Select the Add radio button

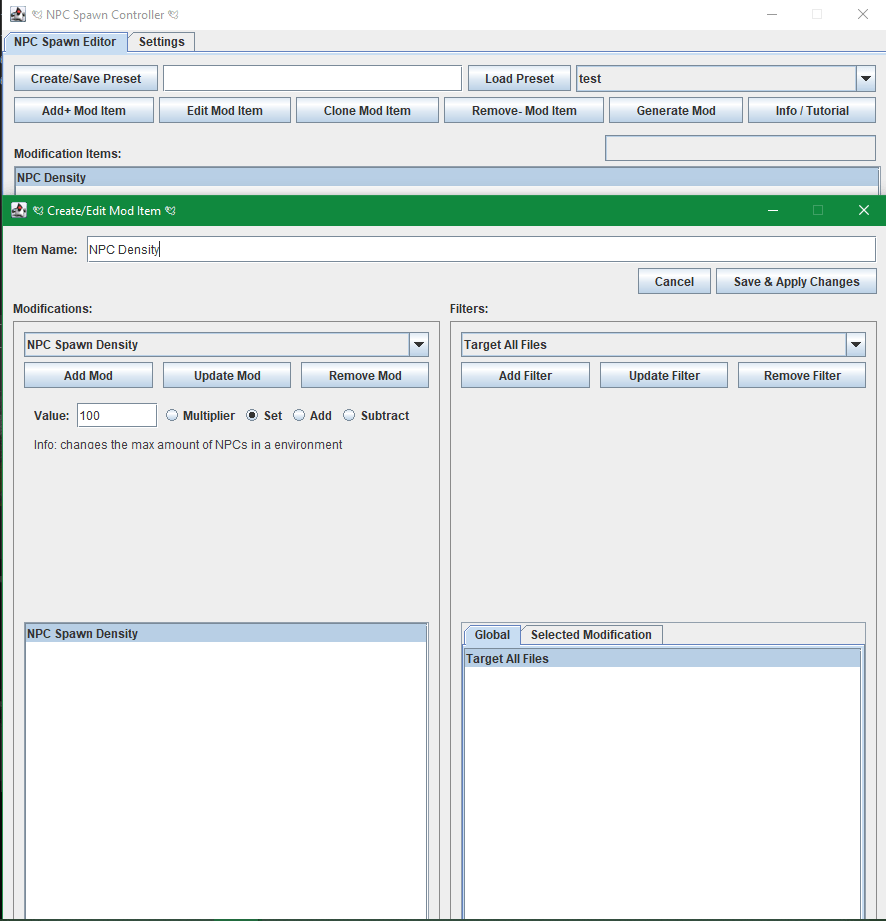click(x=299, y=415)
